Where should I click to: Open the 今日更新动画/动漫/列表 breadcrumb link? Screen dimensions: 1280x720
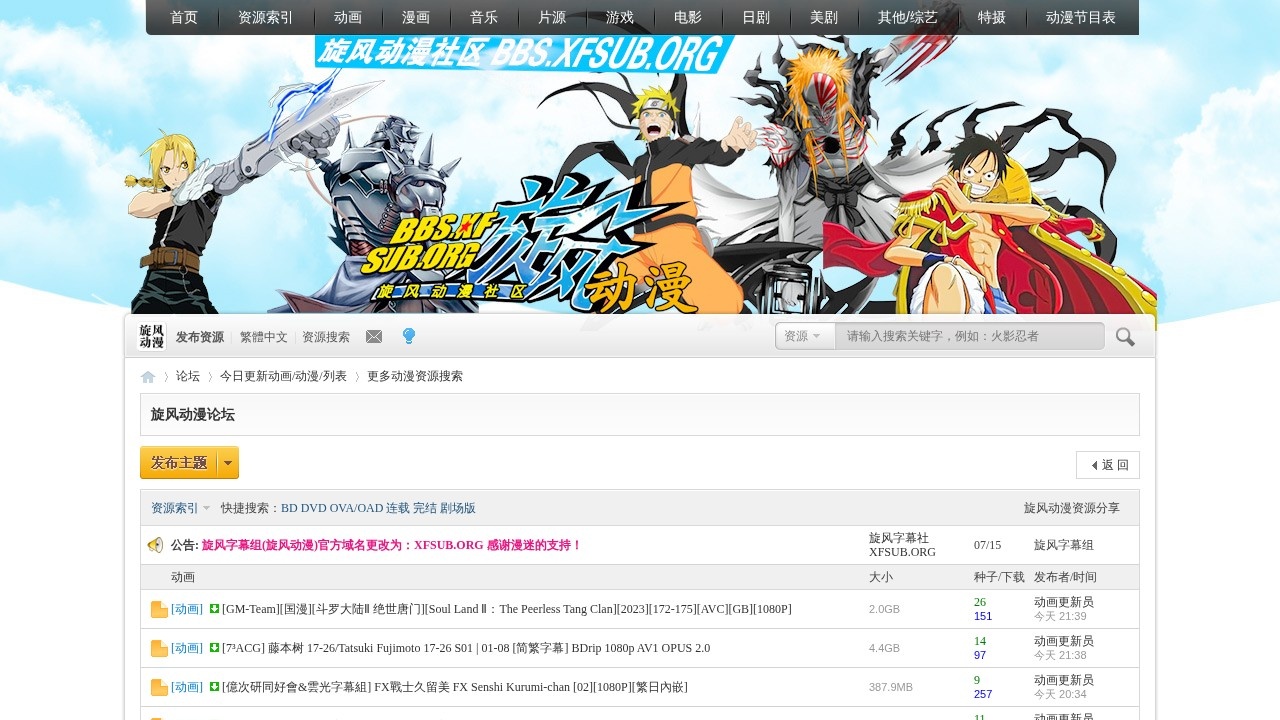(x=283, y=376)
